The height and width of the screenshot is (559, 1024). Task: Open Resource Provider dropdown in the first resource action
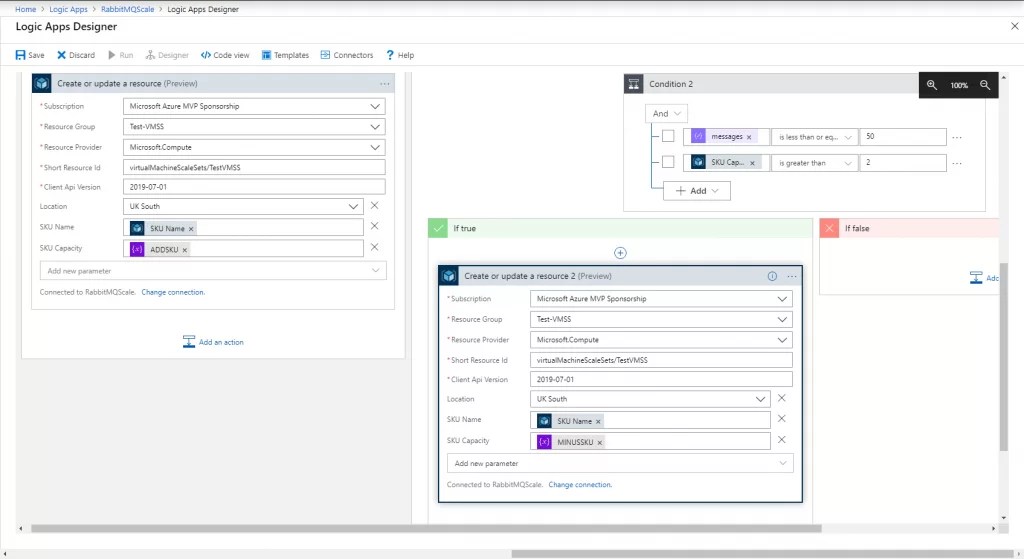click(x=254, y=148)
